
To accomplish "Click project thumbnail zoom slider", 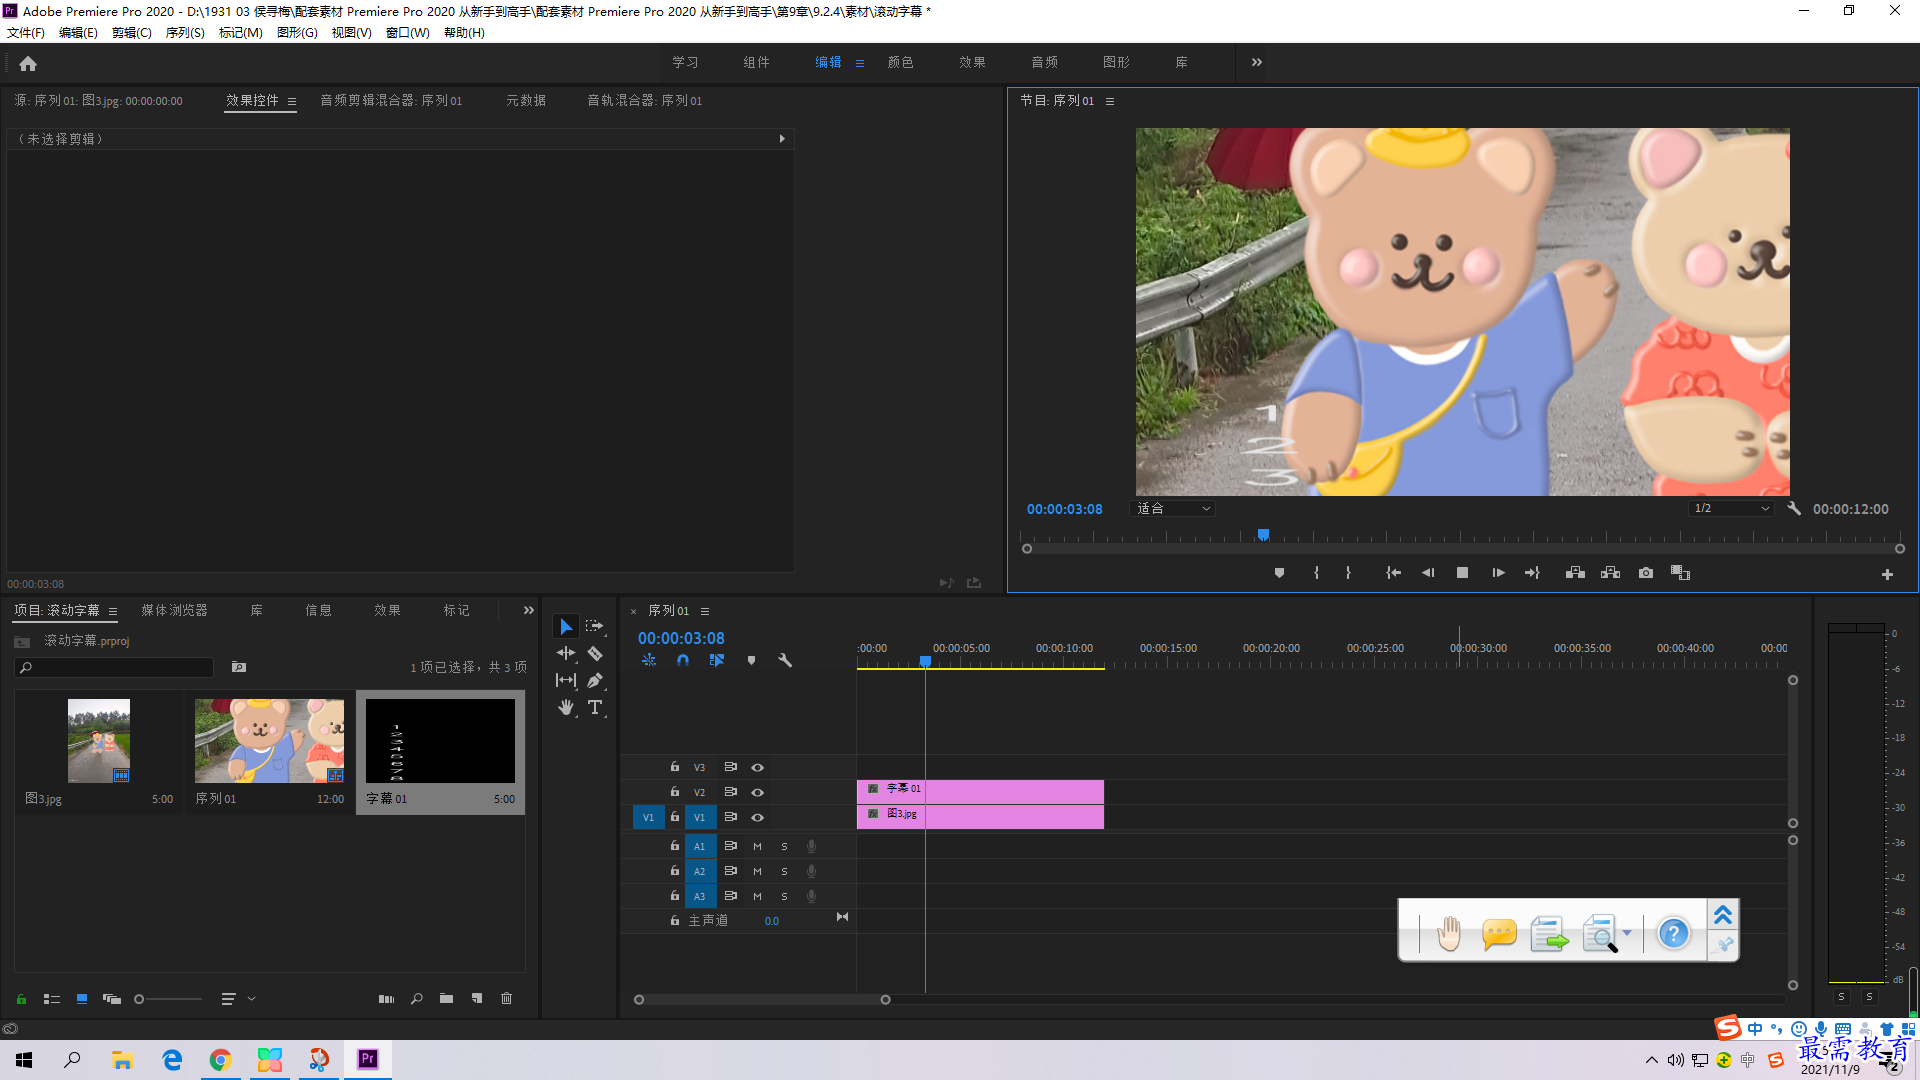I will (168, 999).
